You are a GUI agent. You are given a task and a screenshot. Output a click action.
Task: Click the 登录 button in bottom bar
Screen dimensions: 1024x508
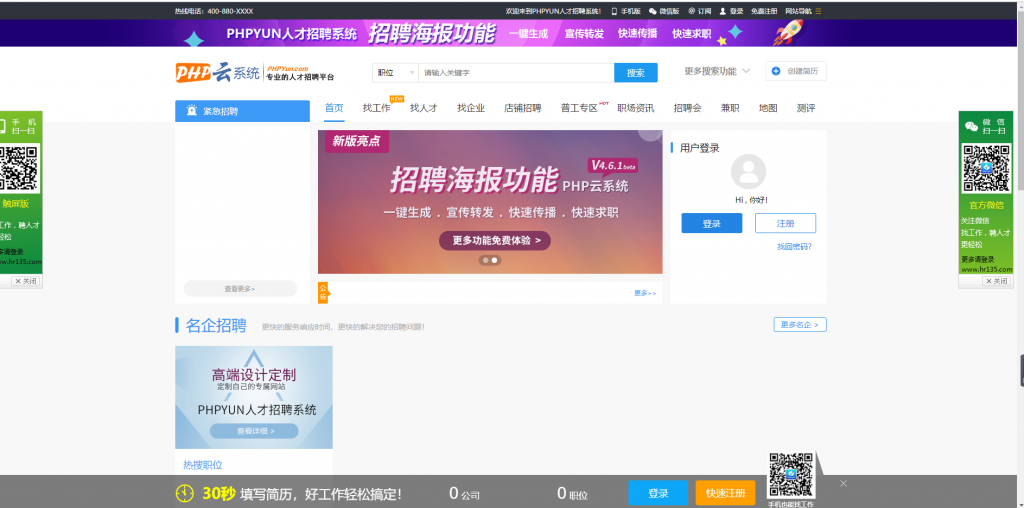point(658,493)
